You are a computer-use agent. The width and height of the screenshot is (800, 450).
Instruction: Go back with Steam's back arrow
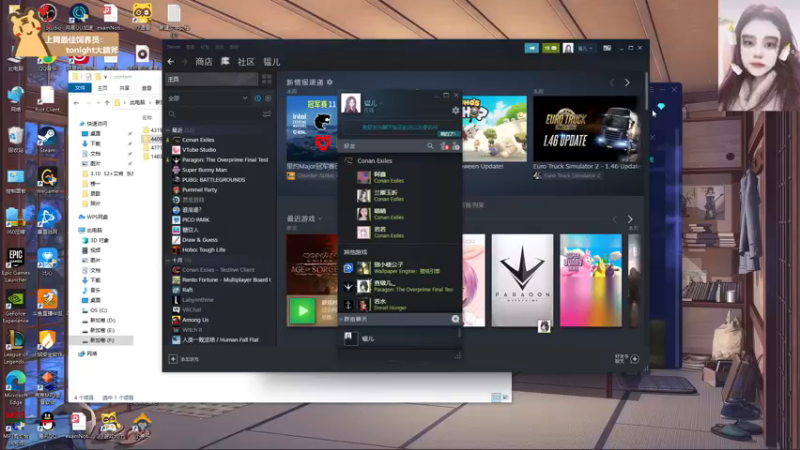[x=170, y=62]
